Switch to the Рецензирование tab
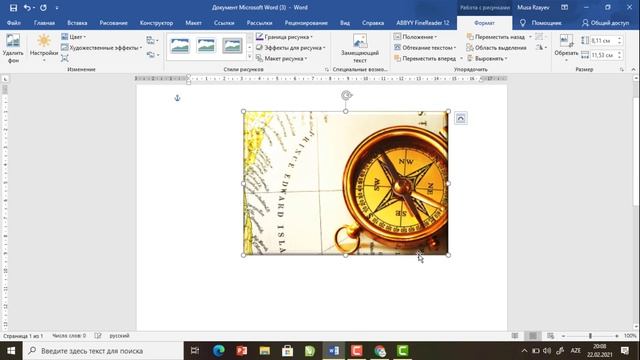 (306, 23)
